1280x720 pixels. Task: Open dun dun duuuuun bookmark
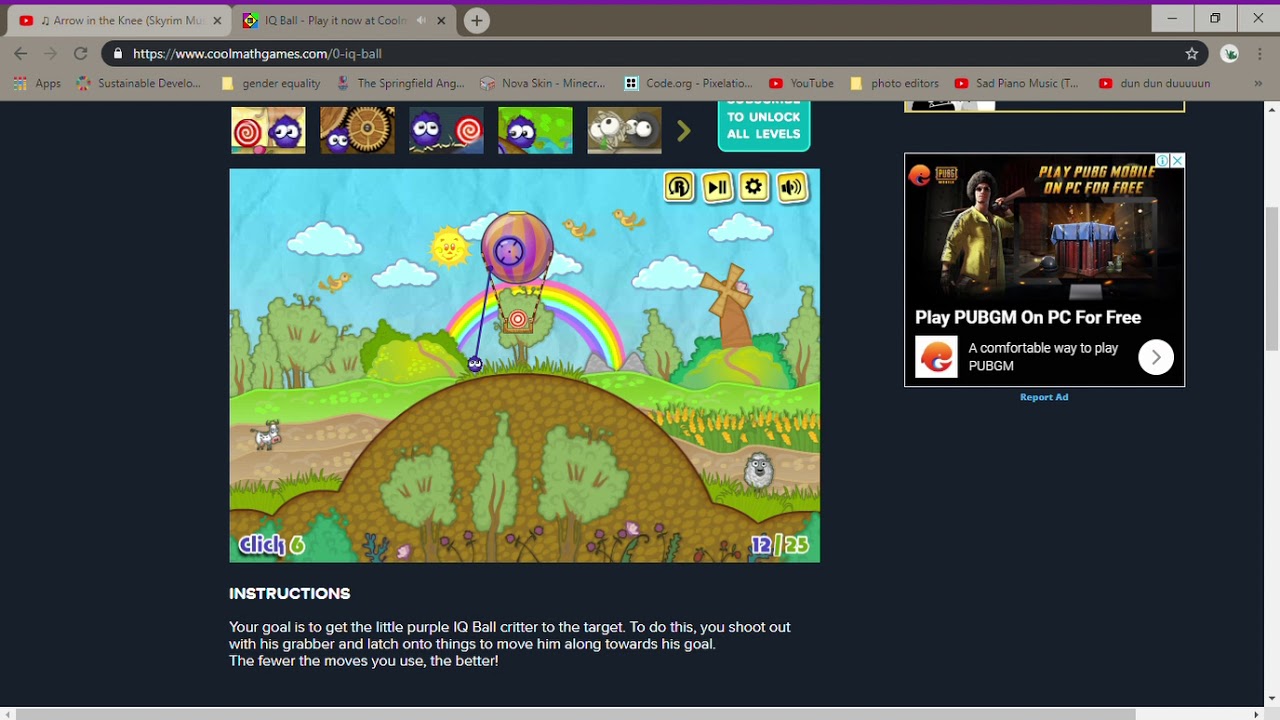coord(1154,84)
